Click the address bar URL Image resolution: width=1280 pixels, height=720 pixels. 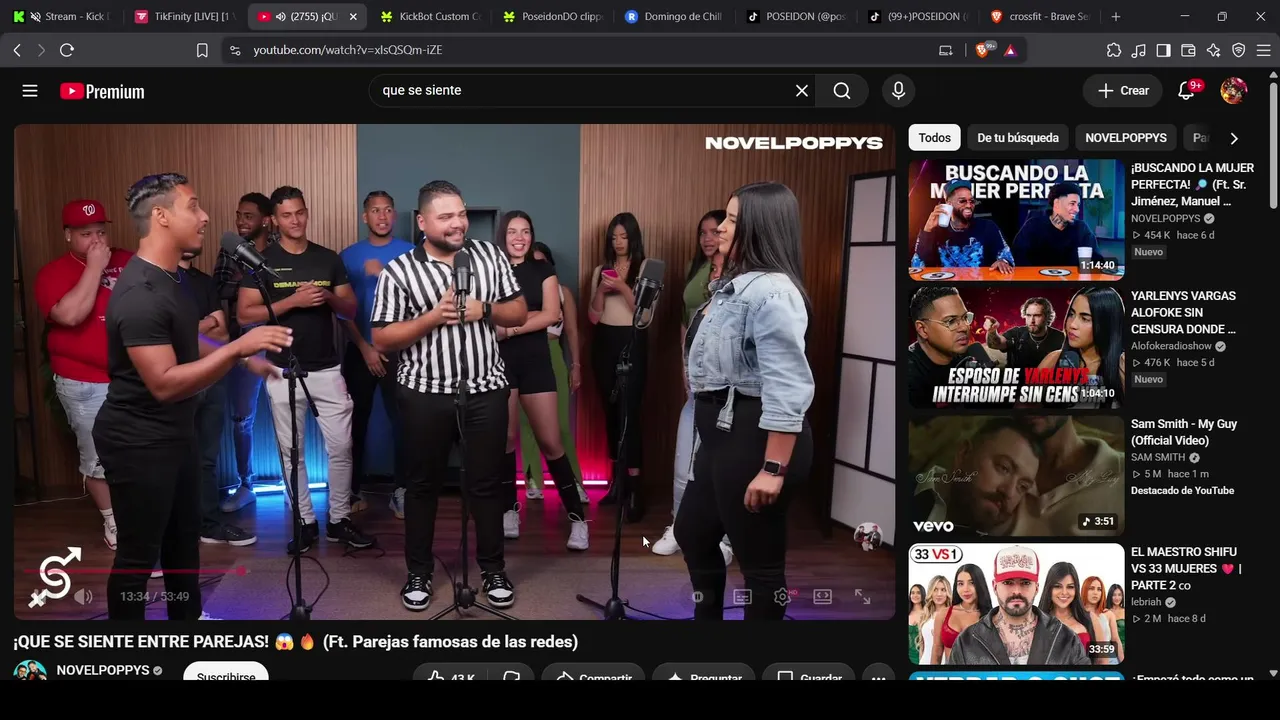click(x=348, y=50)
